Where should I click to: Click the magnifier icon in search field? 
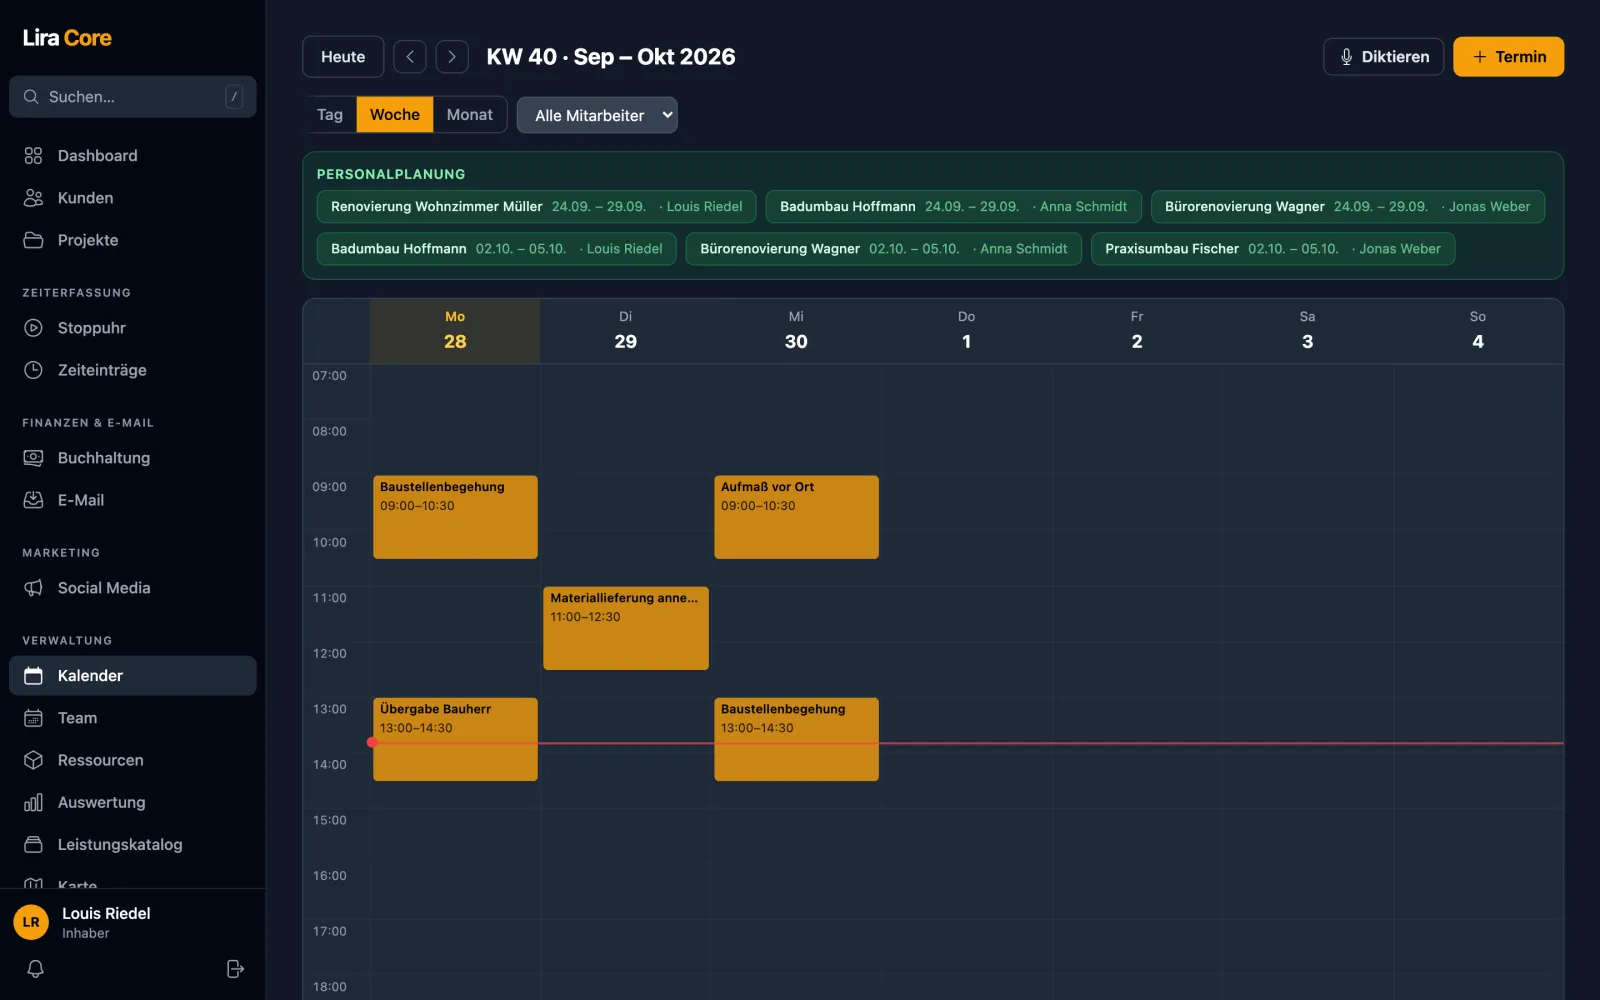pyautogui.click(x=31, y=97)
